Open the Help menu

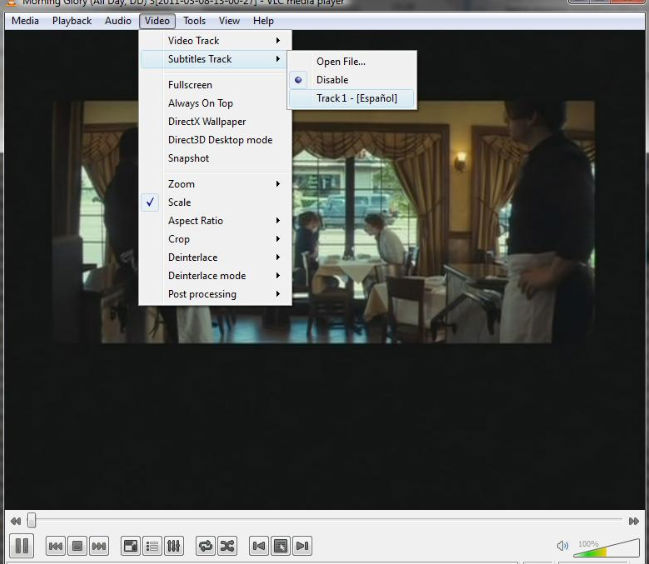pyautogui.click(x=263, y=21)
